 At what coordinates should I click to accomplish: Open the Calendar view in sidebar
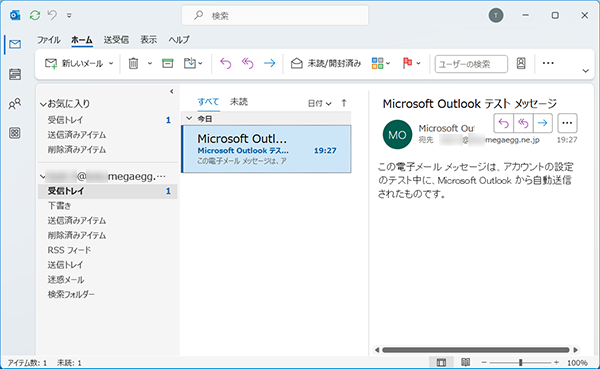(15, 74)
